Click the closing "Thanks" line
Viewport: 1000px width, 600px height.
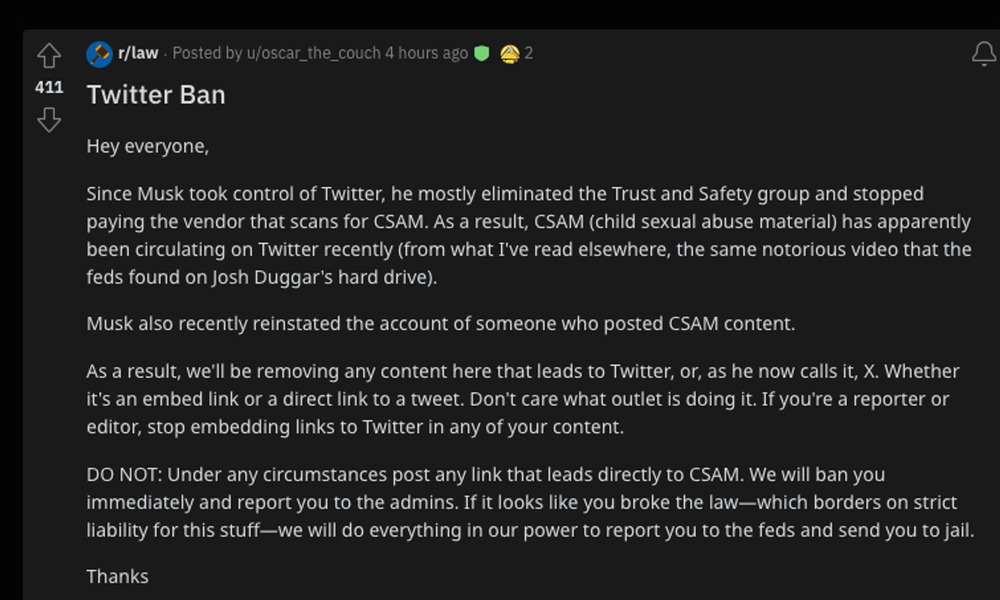117,576
